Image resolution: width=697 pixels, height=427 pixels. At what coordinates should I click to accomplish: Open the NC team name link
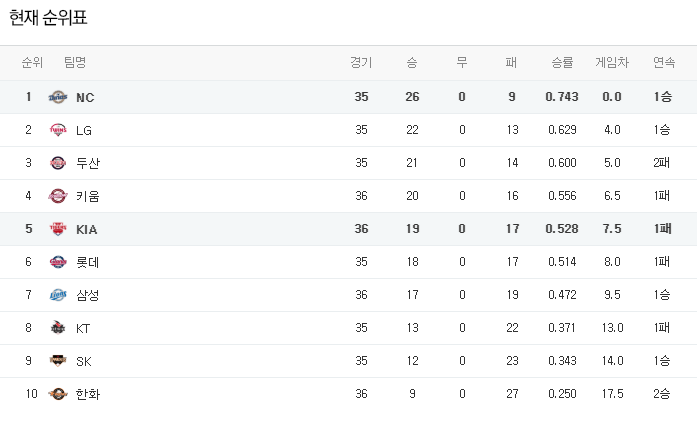(85, 97)
